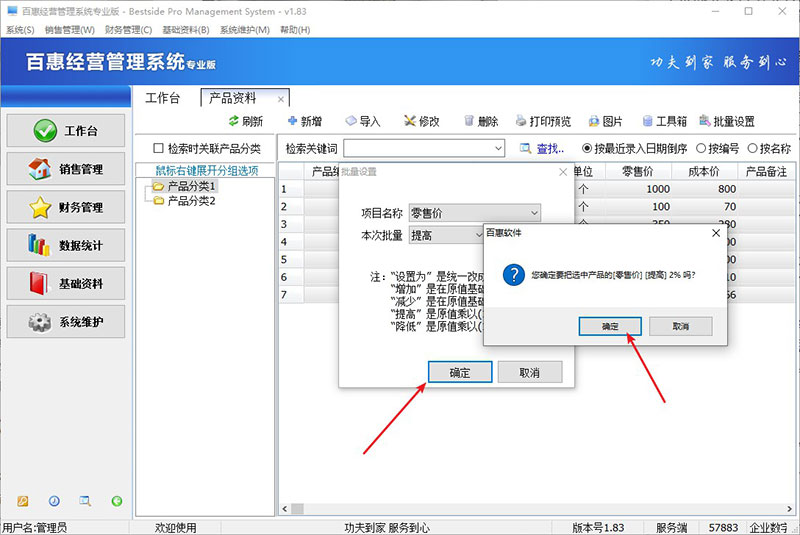The image size is (800, 535).
Task: Open the 系统(S) menu
Action: coord(20,30)
